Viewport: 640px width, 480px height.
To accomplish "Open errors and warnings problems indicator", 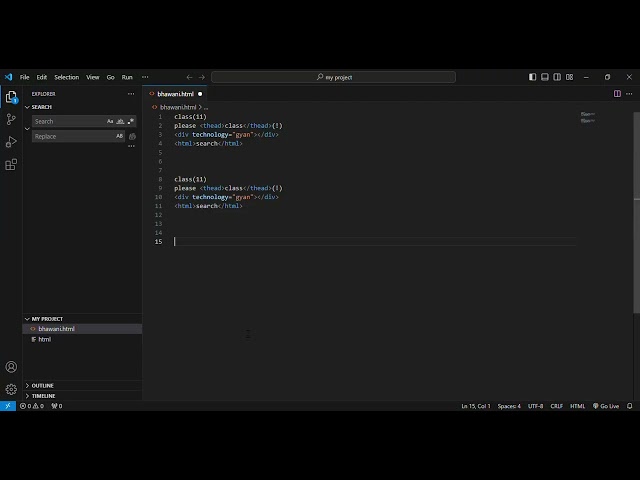I will click(32, 406).
